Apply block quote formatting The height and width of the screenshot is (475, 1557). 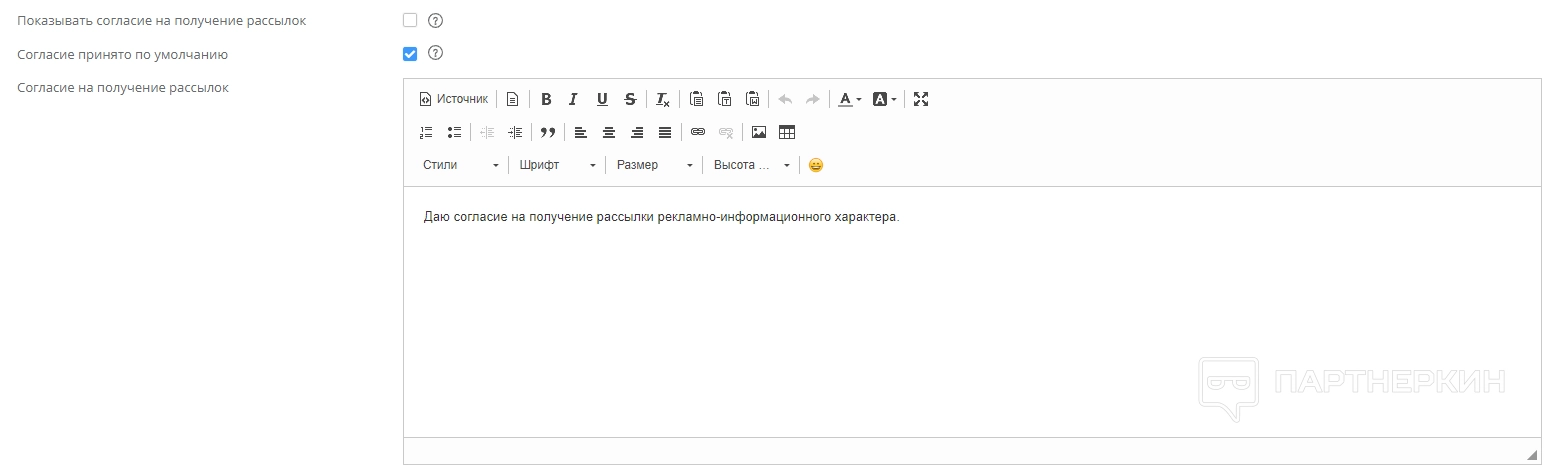pos(547,132)
